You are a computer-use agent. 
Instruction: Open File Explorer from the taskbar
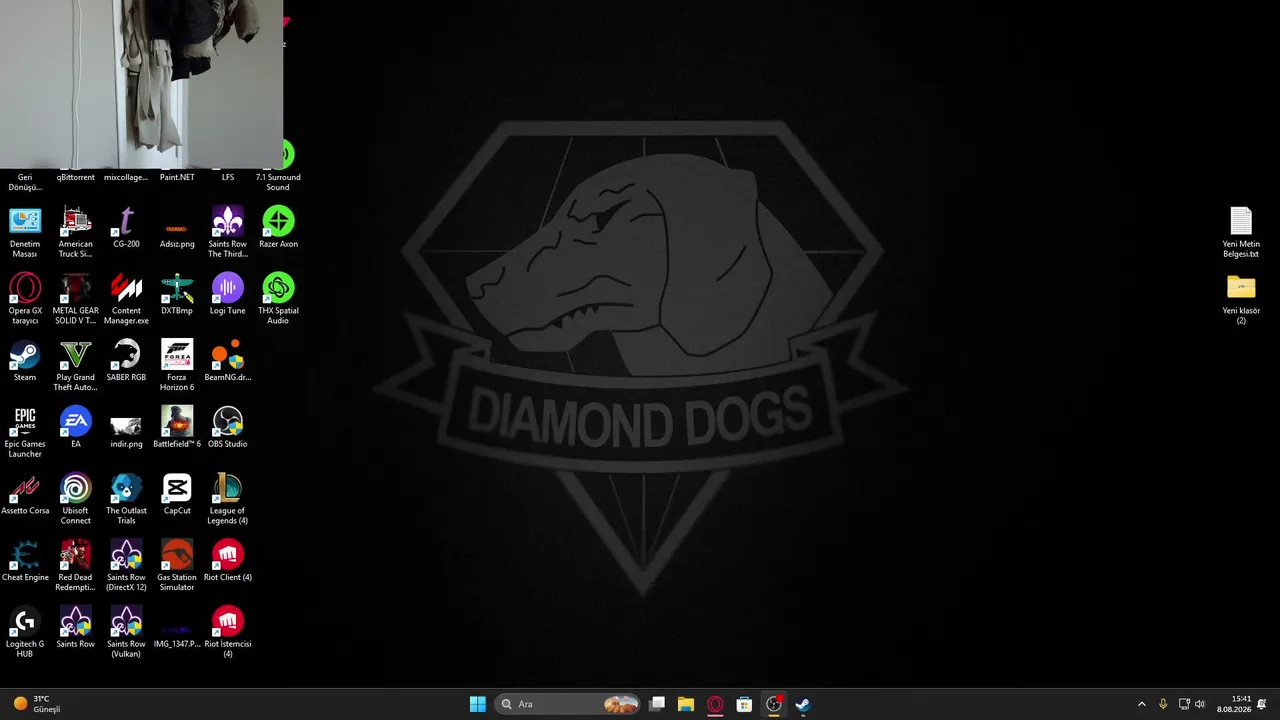click(x=686, y=704)
